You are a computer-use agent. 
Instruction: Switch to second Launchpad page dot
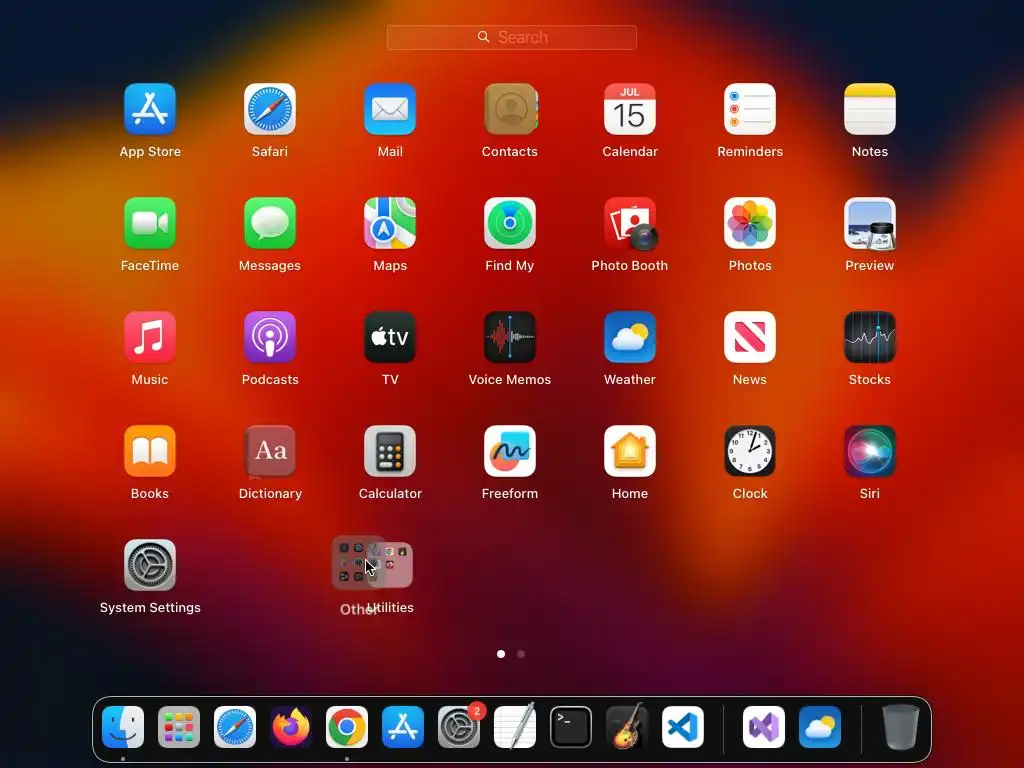tap(521, 654)
